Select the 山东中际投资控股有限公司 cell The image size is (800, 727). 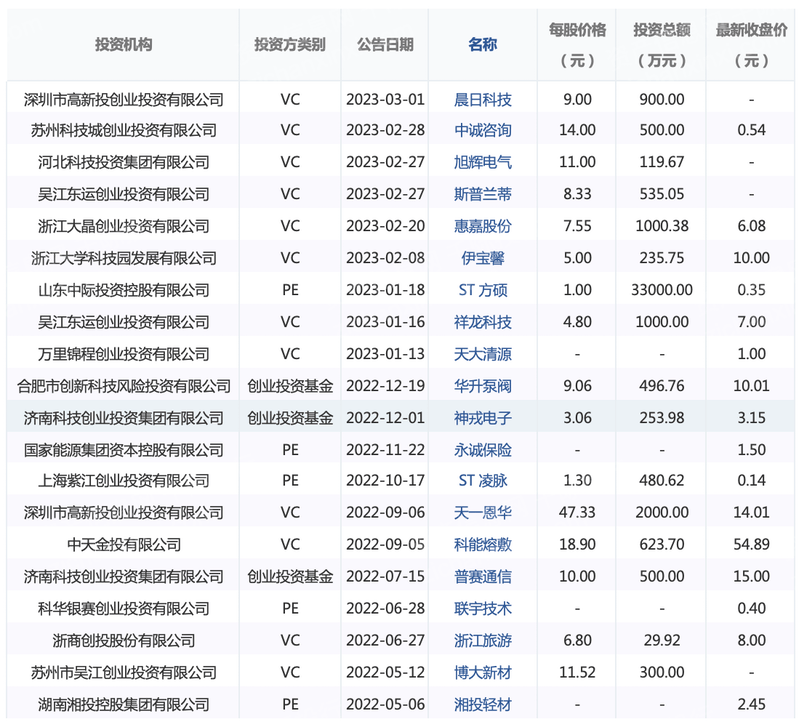pyautogui.click(x=123, y=290)
